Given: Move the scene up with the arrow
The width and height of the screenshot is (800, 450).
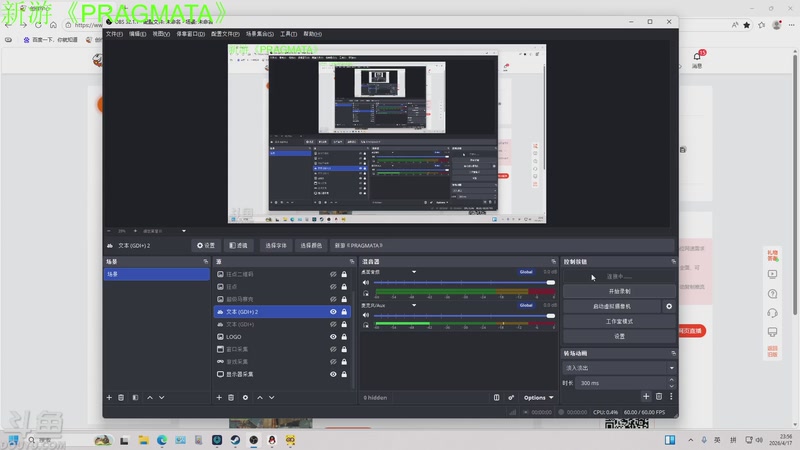Looking at the screenshot, I should [x=149, y=397].
